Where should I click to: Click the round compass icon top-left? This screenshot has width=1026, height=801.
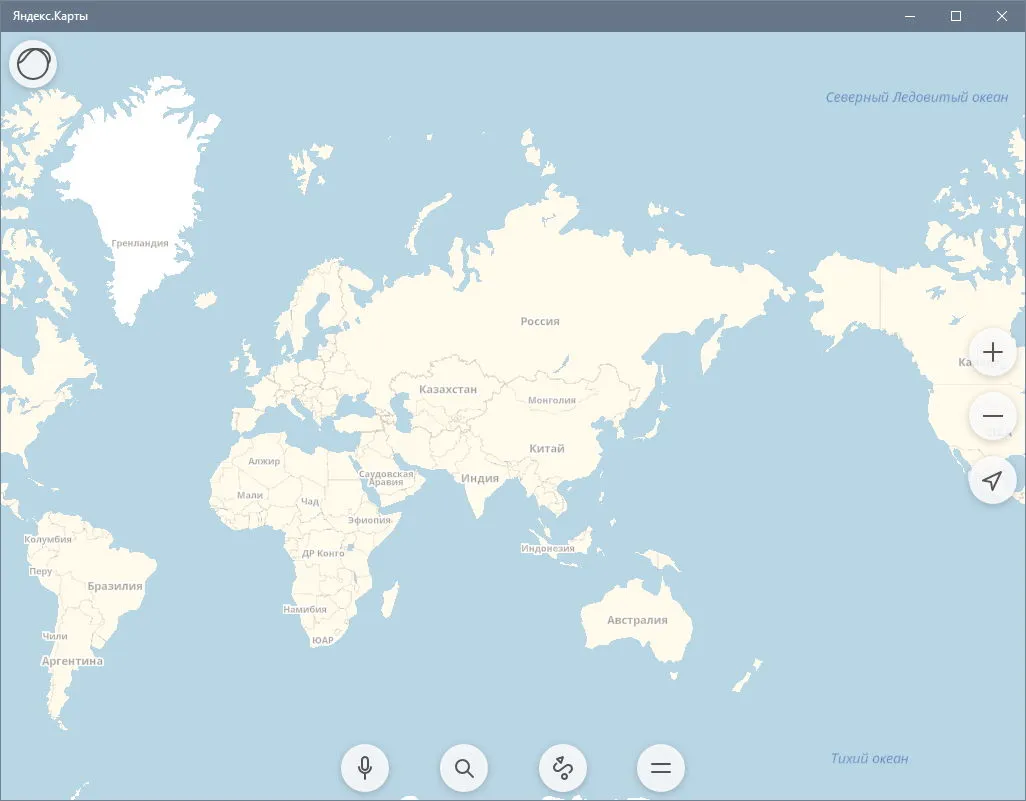click(33, 64)
